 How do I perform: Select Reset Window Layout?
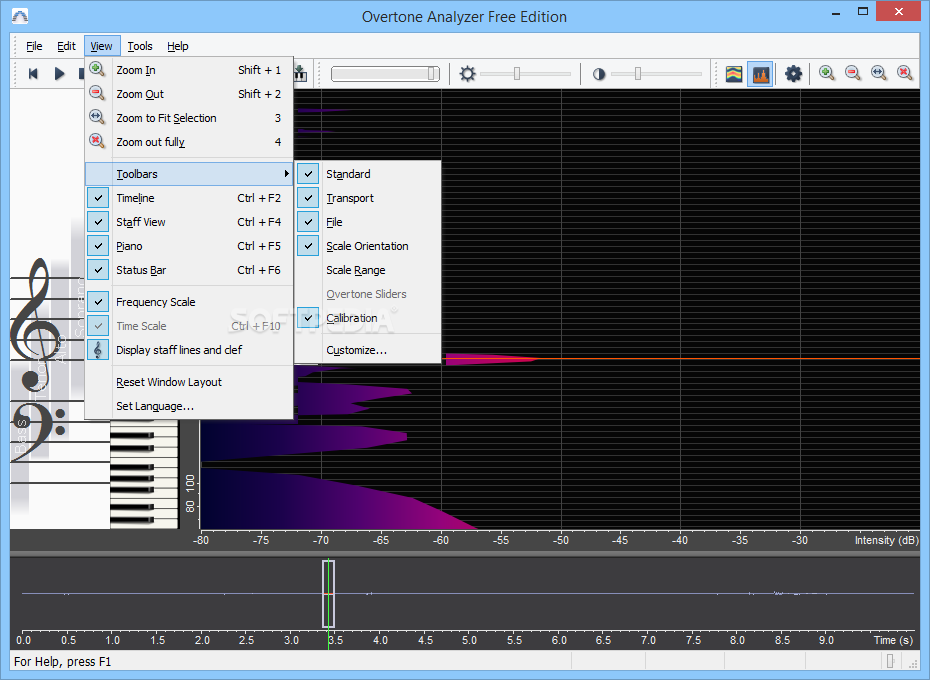click(x=189, y=382)
